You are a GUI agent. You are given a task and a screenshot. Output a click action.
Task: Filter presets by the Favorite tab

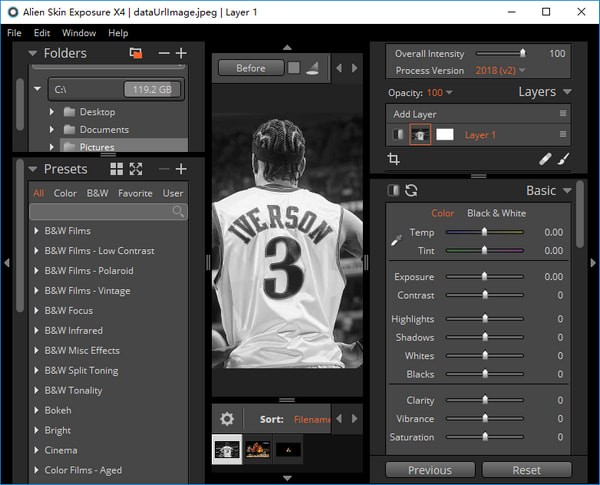point(135,193)
